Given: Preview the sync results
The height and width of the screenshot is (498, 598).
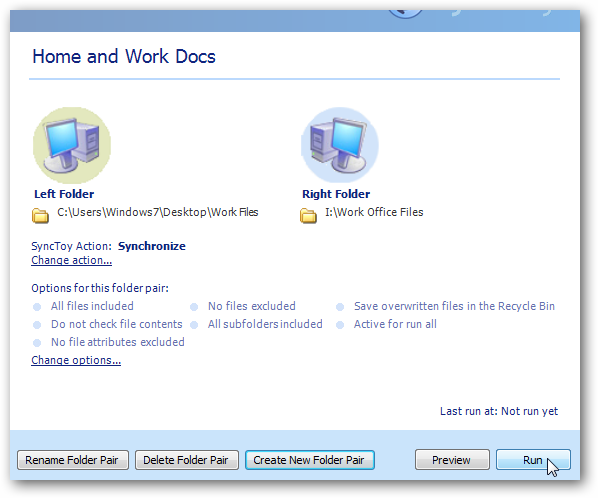Looking at the screenshot, I should point(452,460).
